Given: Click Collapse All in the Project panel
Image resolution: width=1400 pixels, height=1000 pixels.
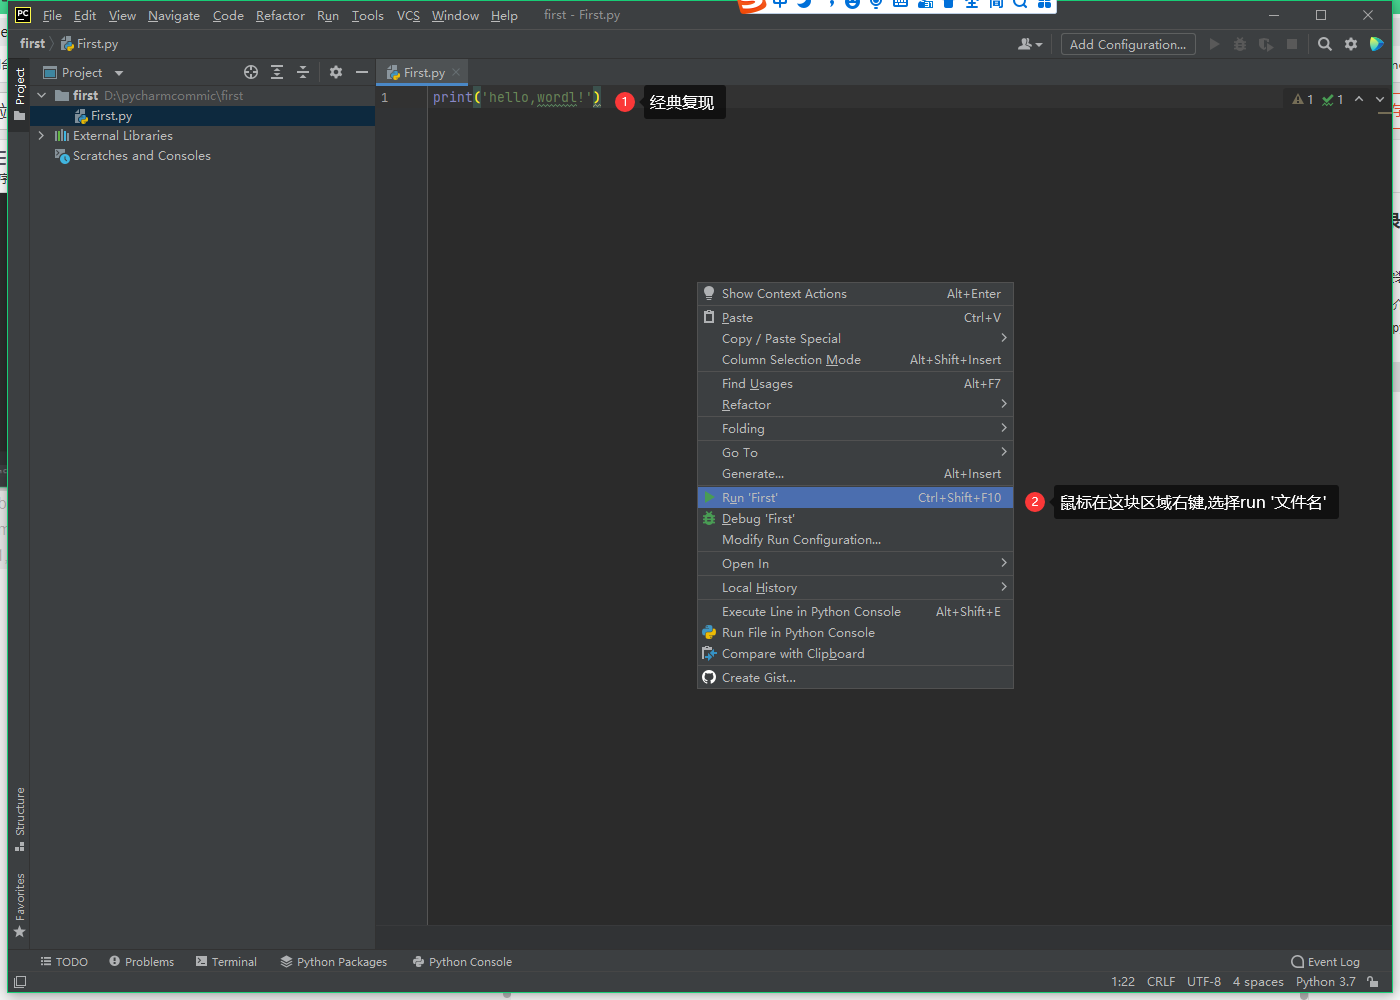Looking at the screenshot, I should click(303, 72).
